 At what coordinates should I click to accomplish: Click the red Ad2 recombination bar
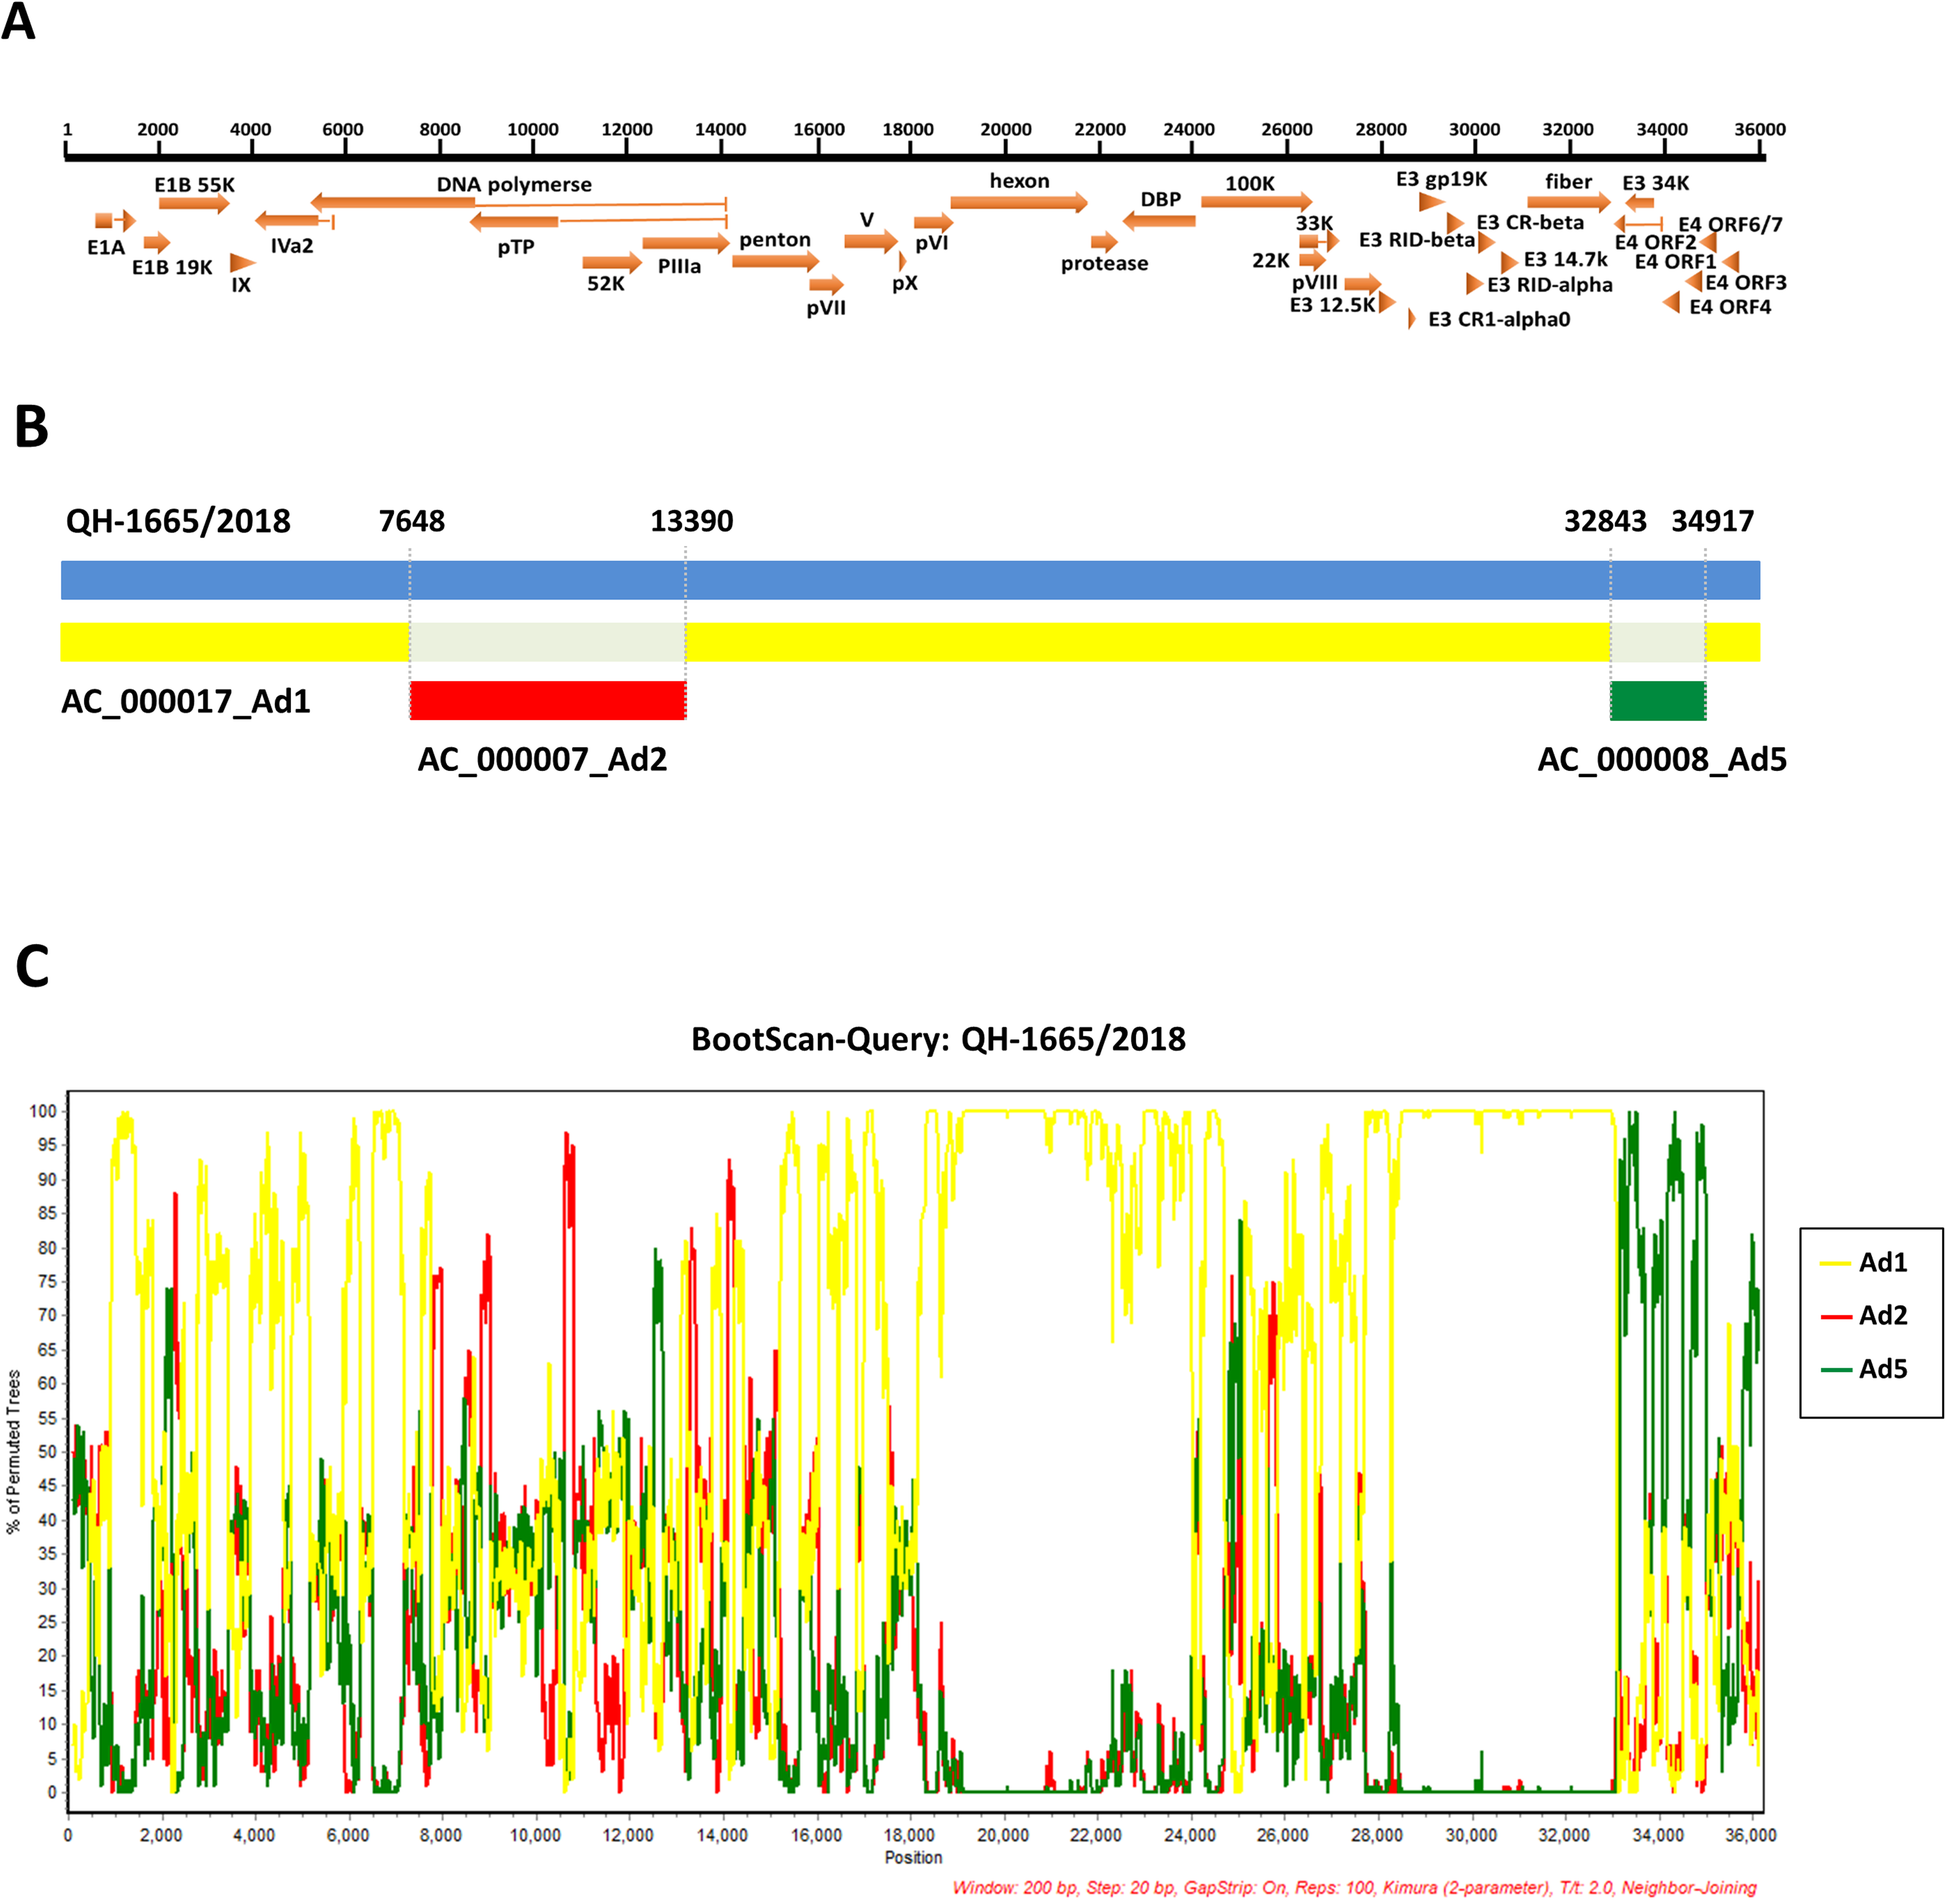click(547, 700)
